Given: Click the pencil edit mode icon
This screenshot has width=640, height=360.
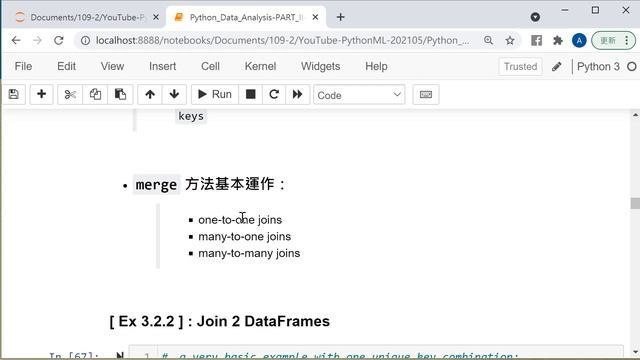Looking at the screenshot, I should (557, 67).
